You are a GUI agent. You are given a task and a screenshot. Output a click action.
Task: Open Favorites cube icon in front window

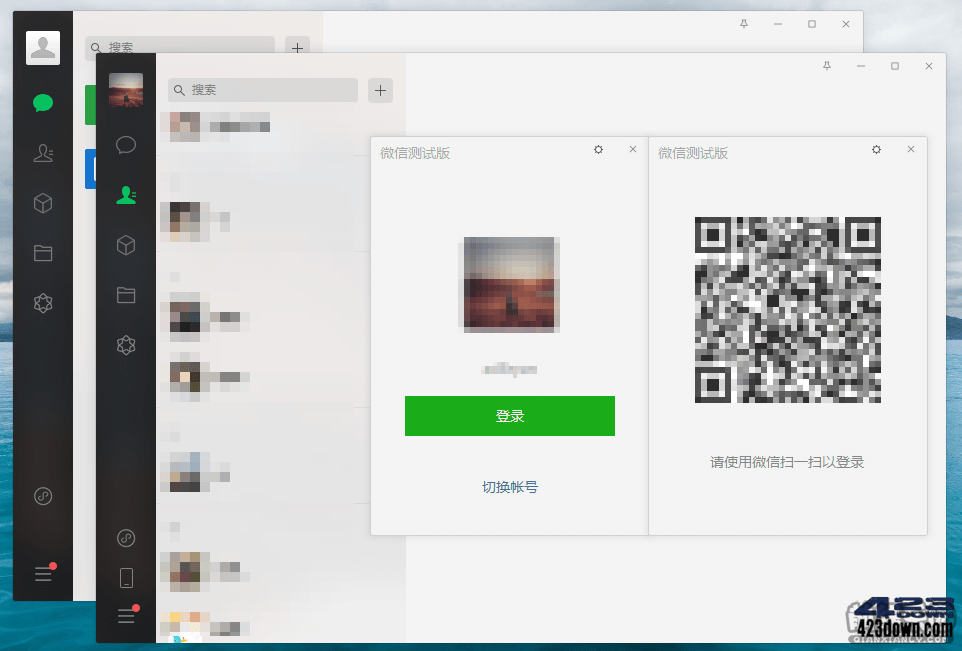tap(126, 245)
